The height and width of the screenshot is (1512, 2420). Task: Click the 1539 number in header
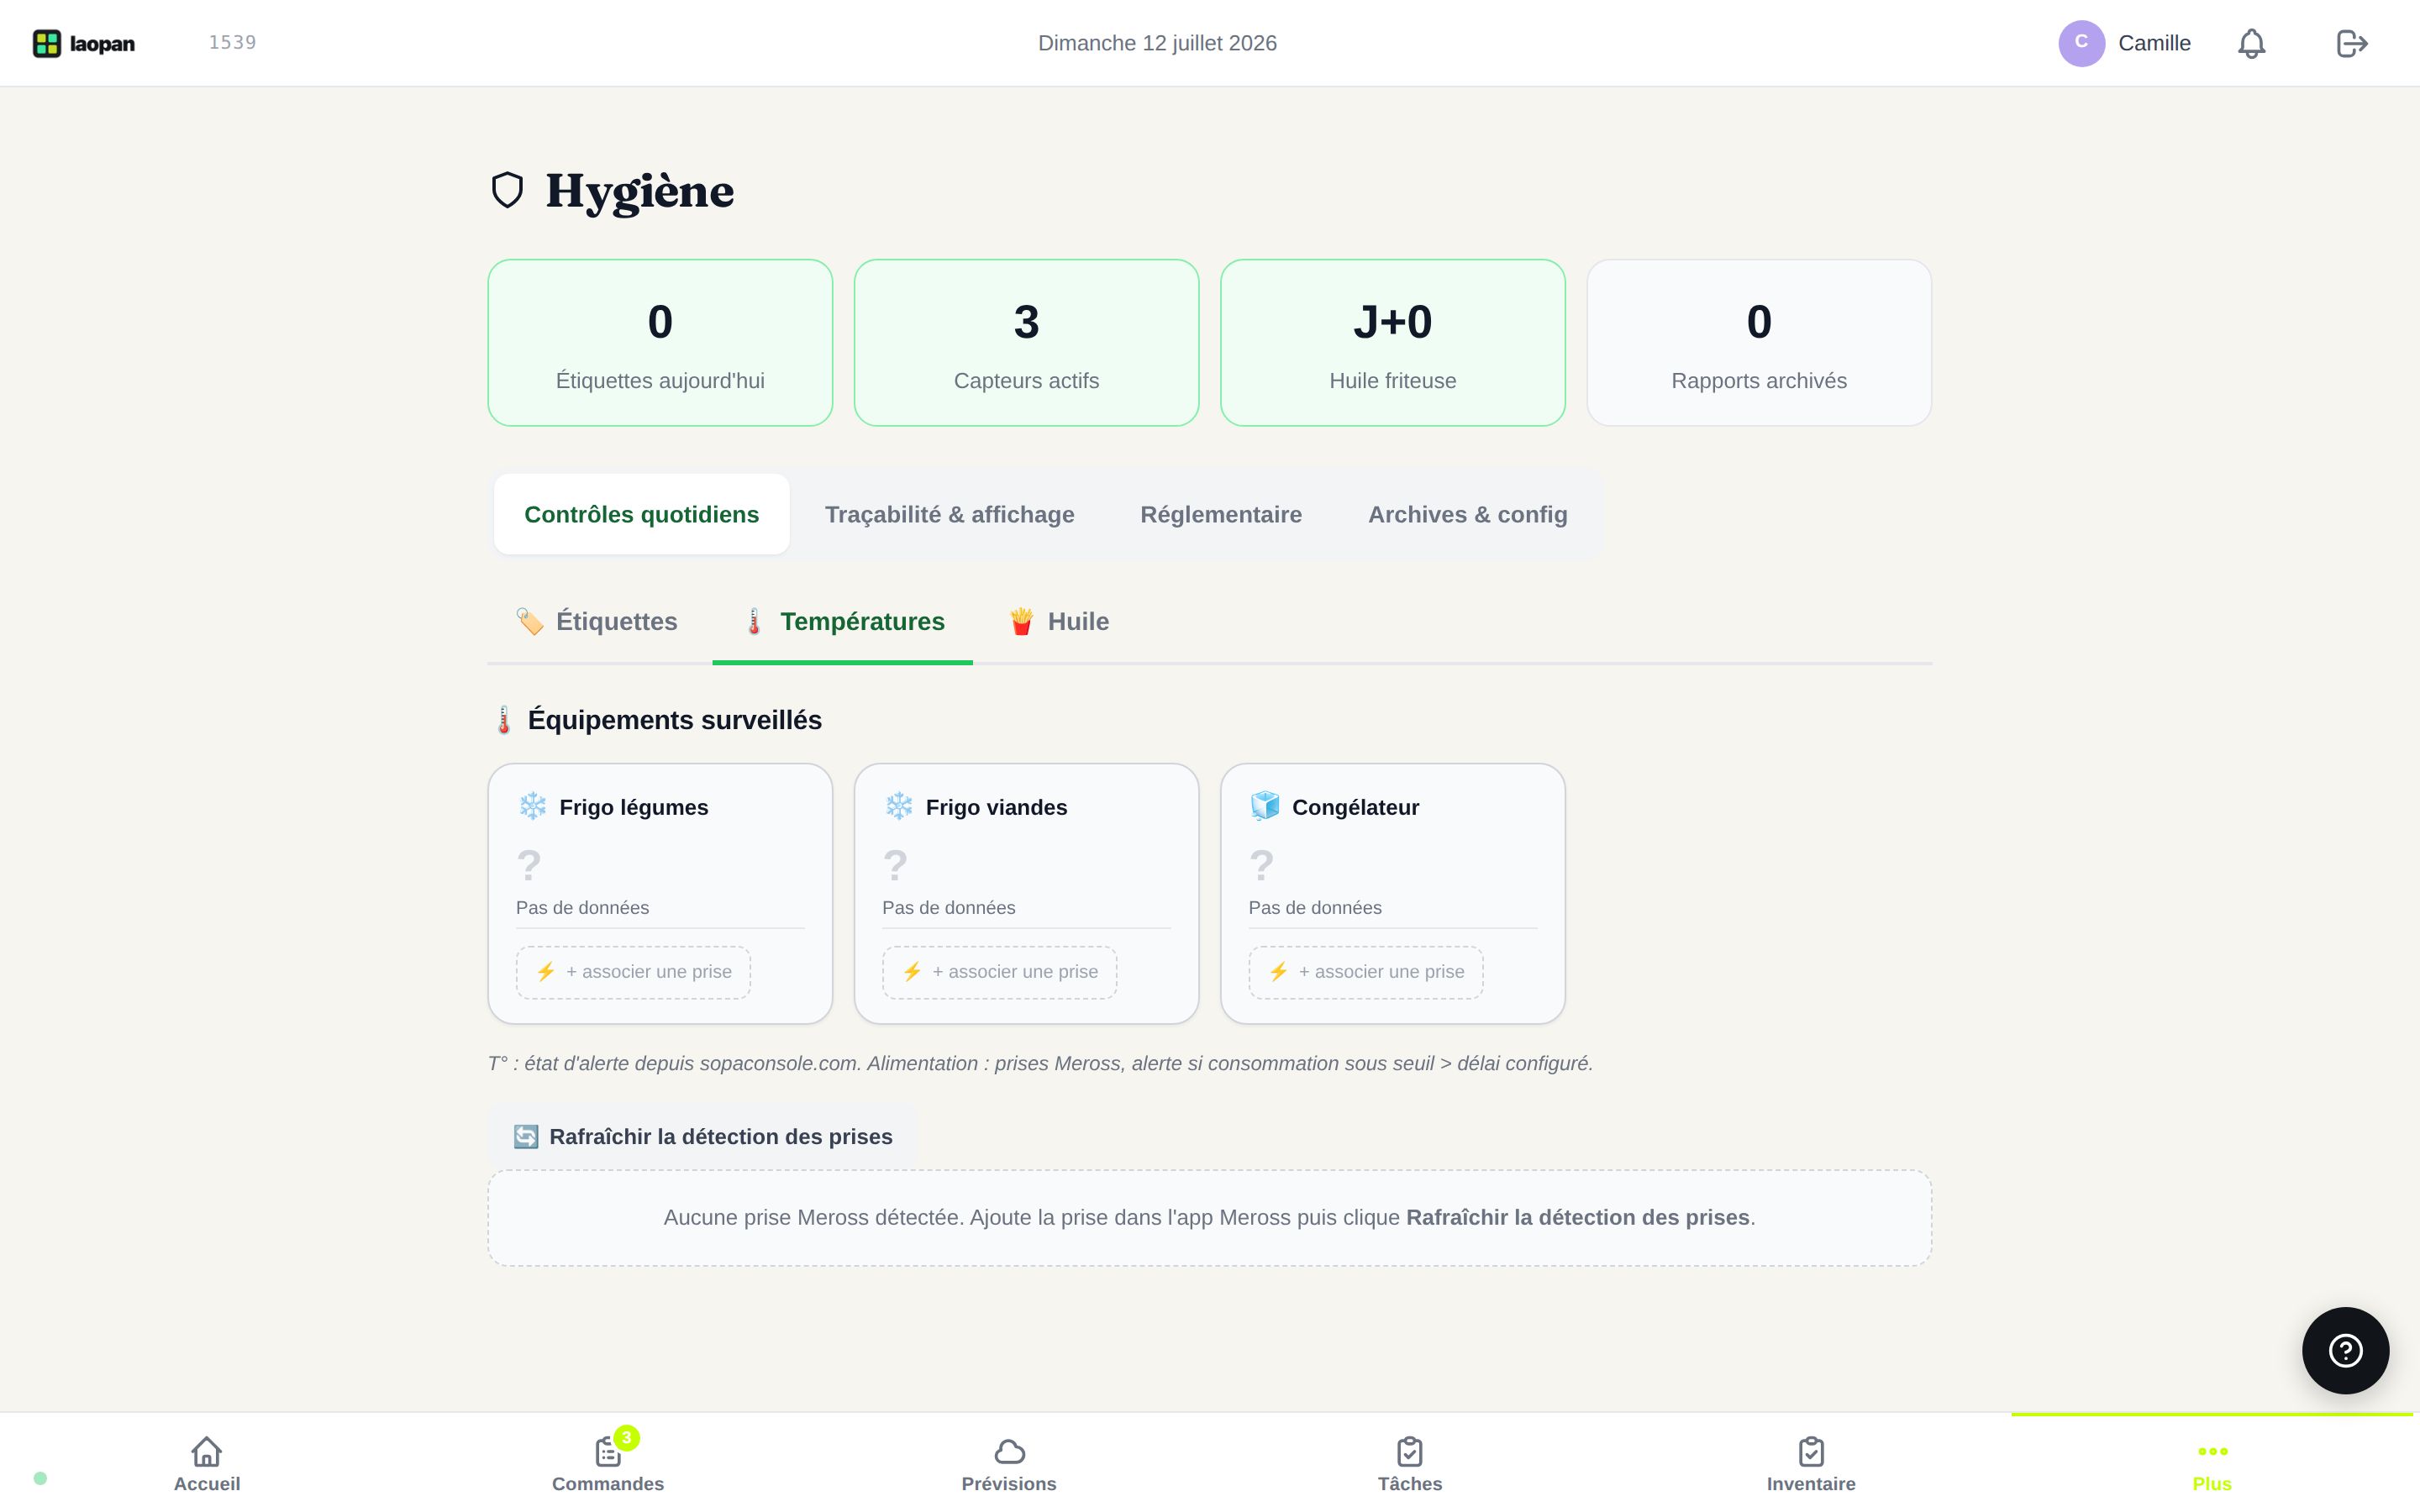click(232, 42)
